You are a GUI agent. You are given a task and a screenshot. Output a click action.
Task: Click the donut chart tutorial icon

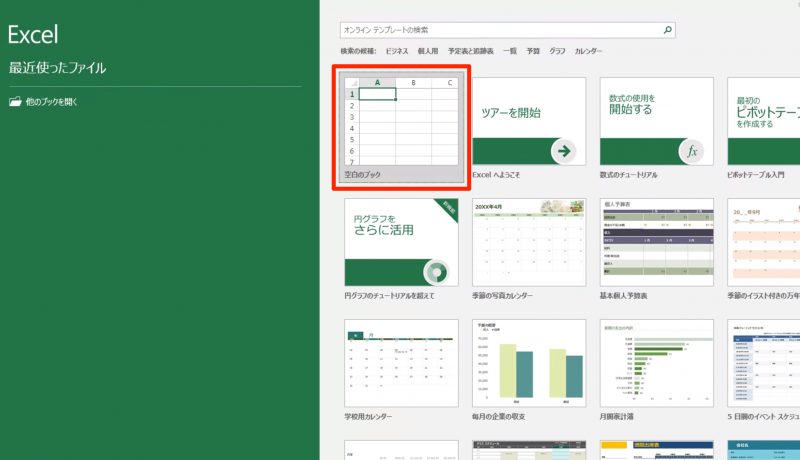tap(436, 272)
